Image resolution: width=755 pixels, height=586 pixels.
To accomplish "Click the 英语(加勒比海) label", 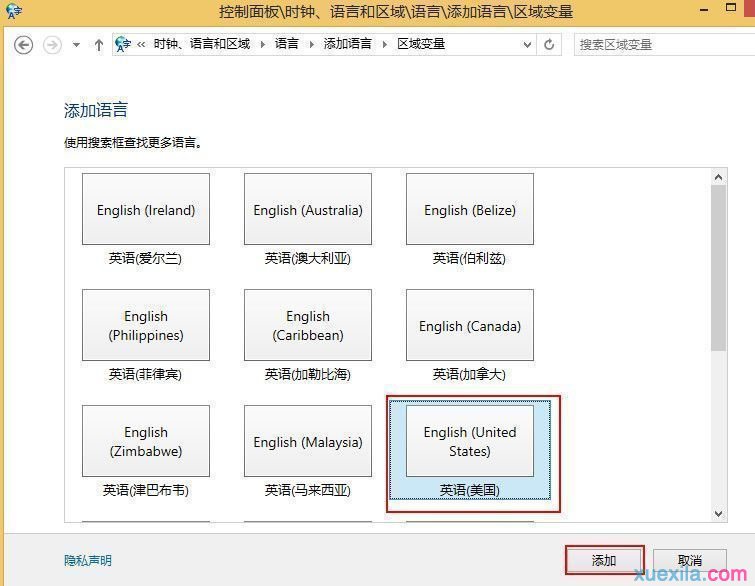I will 308,374.
